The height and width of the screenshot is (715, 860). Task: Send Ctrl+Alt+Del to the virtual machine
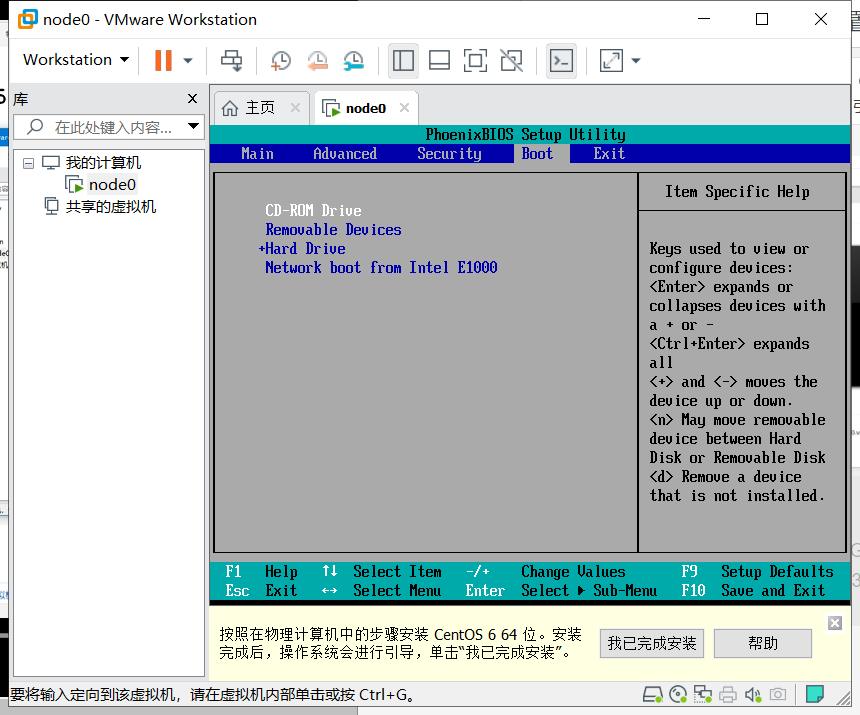pyautogui.click(x=231, y=60)
